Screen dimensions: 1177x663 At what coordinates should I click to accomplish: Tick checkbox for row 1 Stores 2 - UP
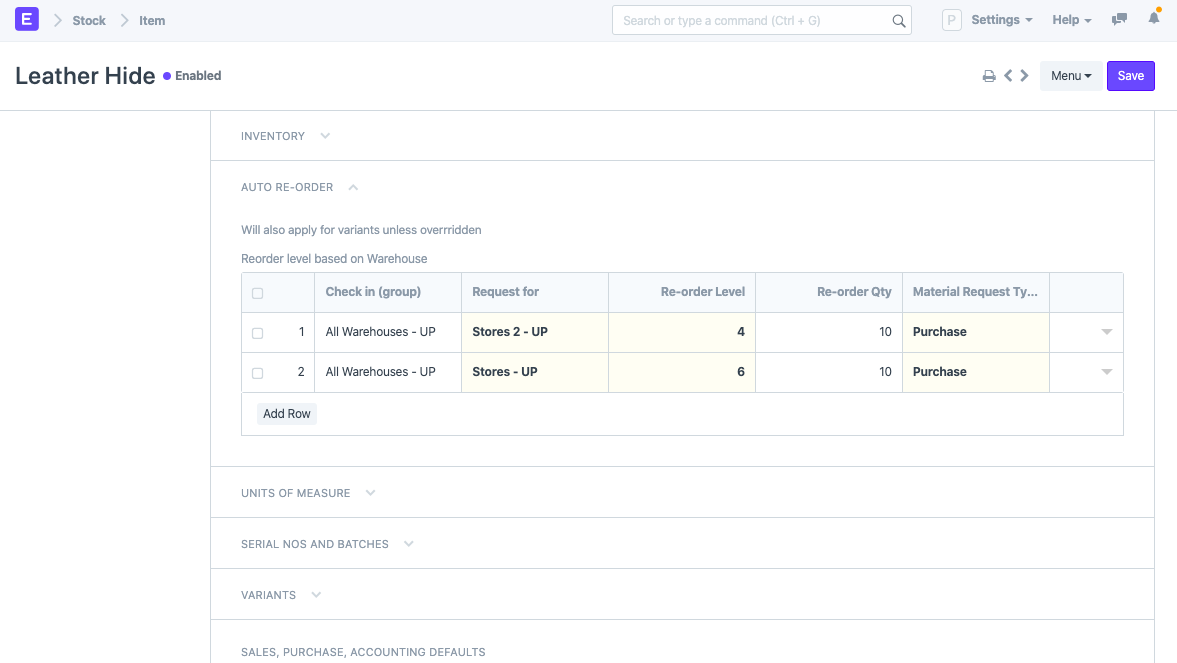pyautogui.click(x=258, y=333)
